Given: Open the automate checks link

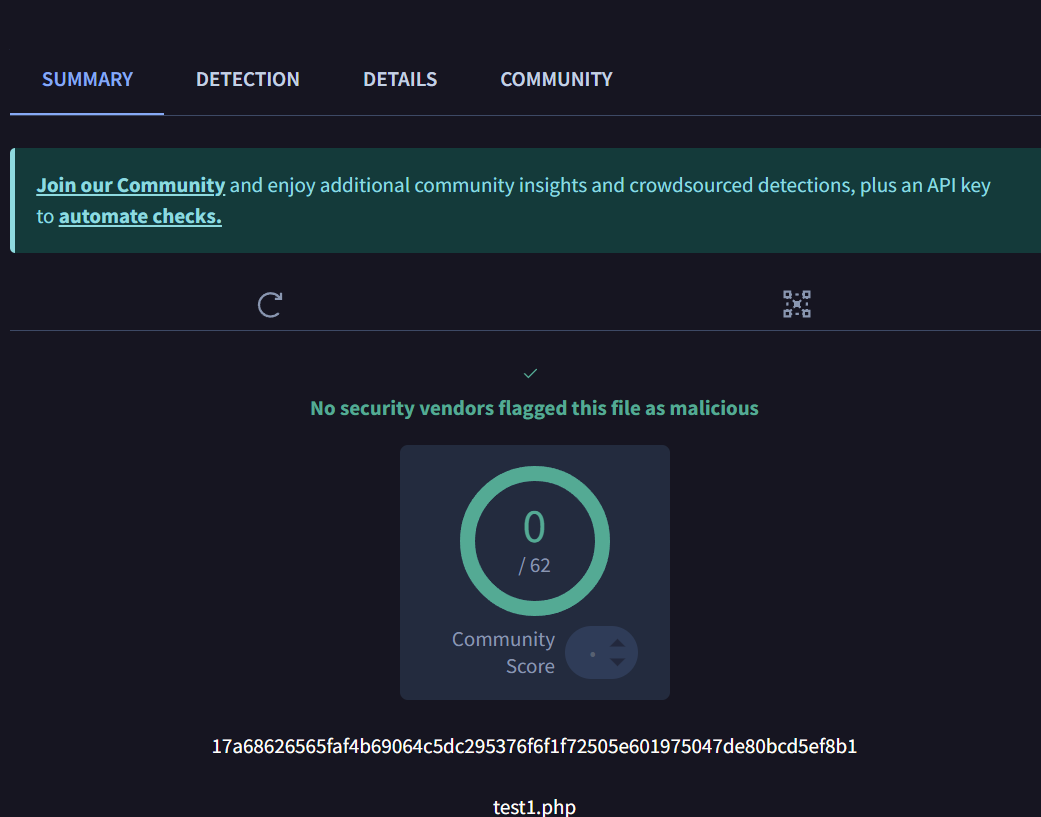Looking at the screenshot, I should (x=139, y=216).
